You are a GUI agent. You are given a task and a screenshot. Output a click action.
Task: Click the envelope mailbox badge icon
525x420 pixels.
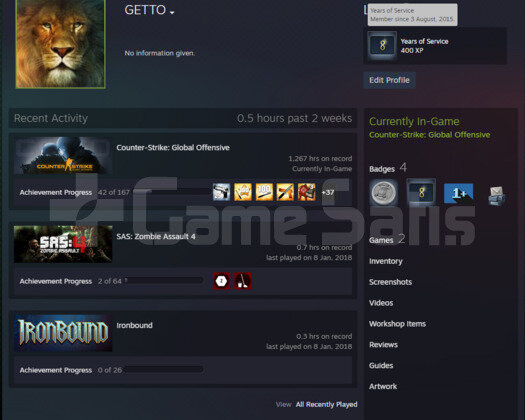coord(497,196)
